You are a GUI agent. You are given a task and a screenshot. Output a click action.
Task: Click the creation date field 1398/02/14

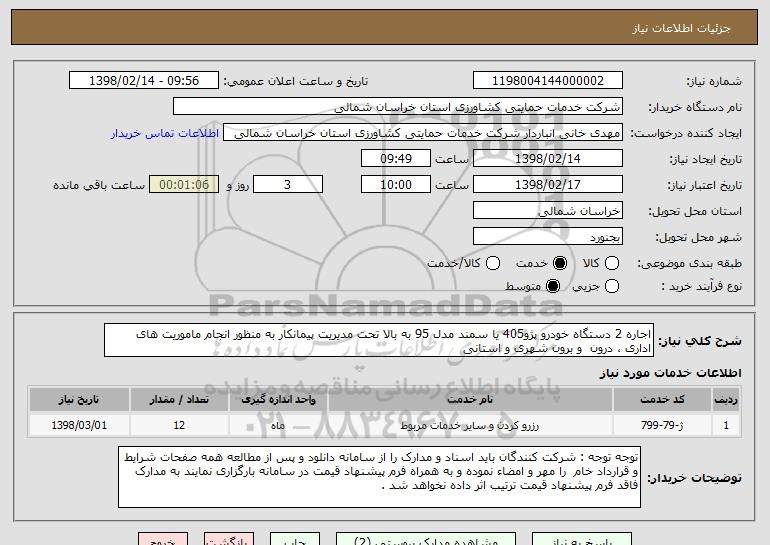point(548,159)
